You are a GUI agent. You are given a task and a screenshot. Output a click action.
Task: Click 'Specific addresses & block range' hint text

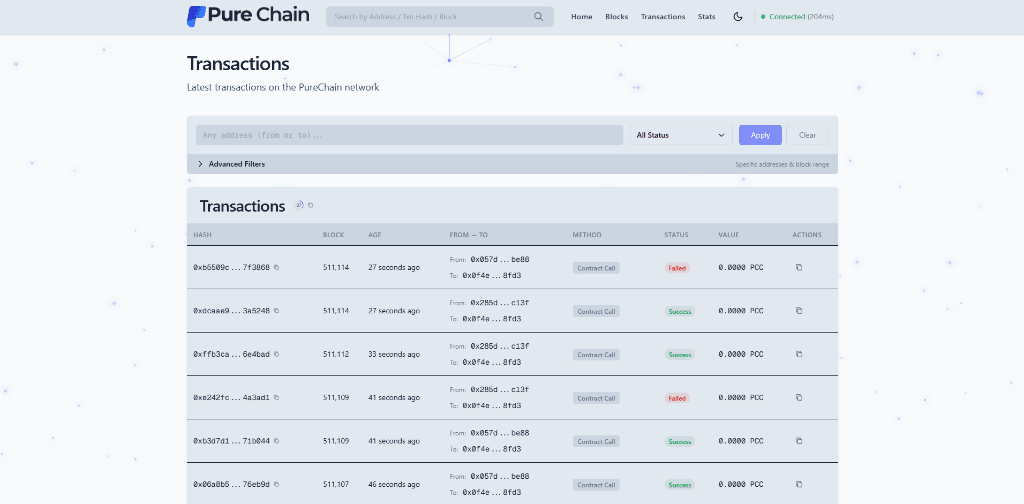coord(782,165)
